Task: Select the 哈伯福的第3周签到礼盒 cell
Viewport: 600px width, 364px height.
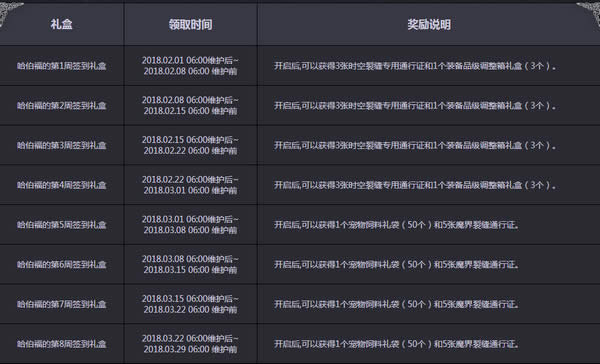Action: (62, 145)
